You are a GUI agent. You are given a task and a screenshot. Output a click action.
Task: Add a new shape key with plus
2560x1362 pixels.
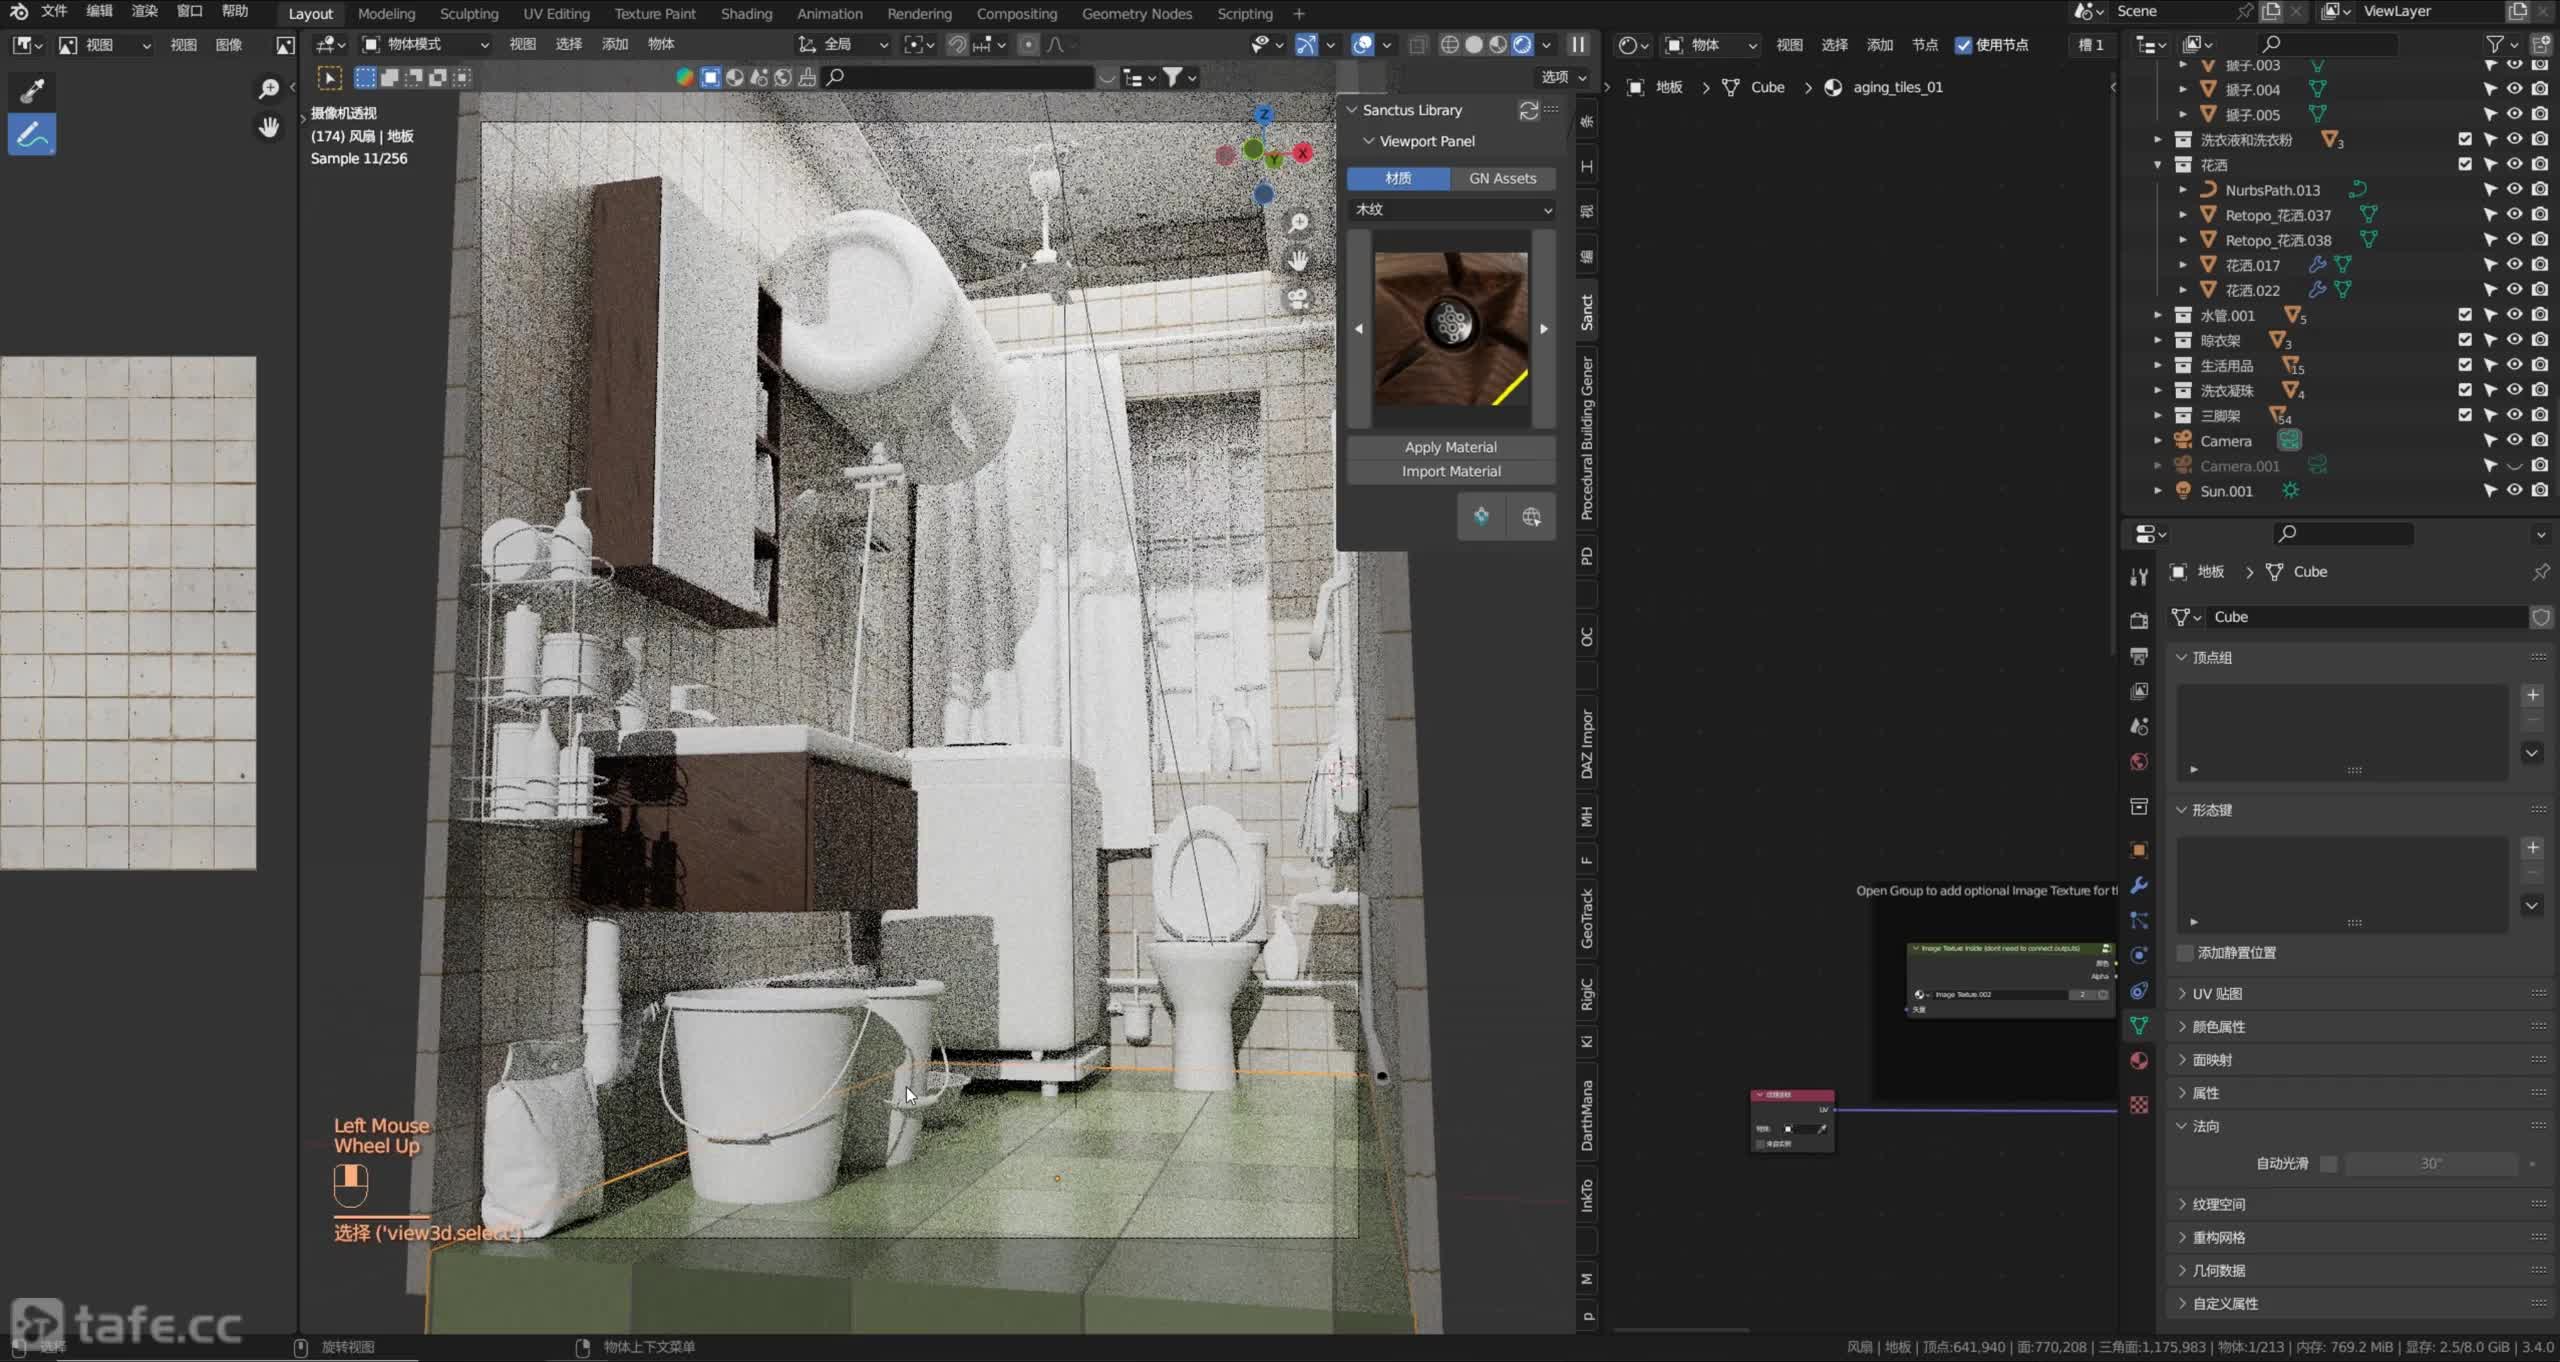[2532, 848]
